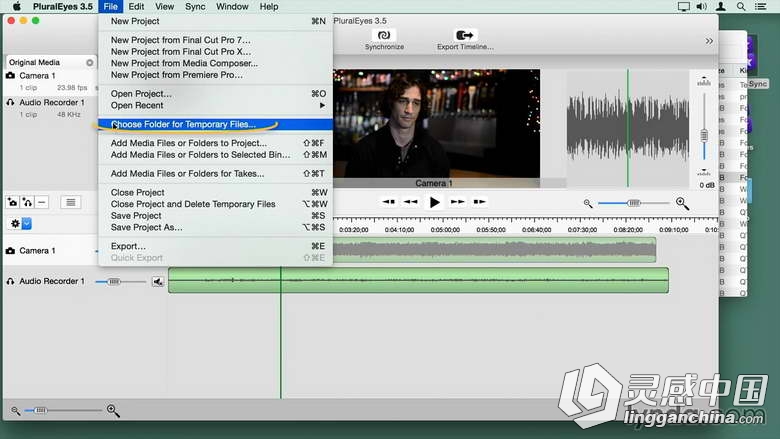The height and width of the screenshot is (439, 780).
Task: Zoom in timeline at bottom left
Action: click(x=113, y=411)
